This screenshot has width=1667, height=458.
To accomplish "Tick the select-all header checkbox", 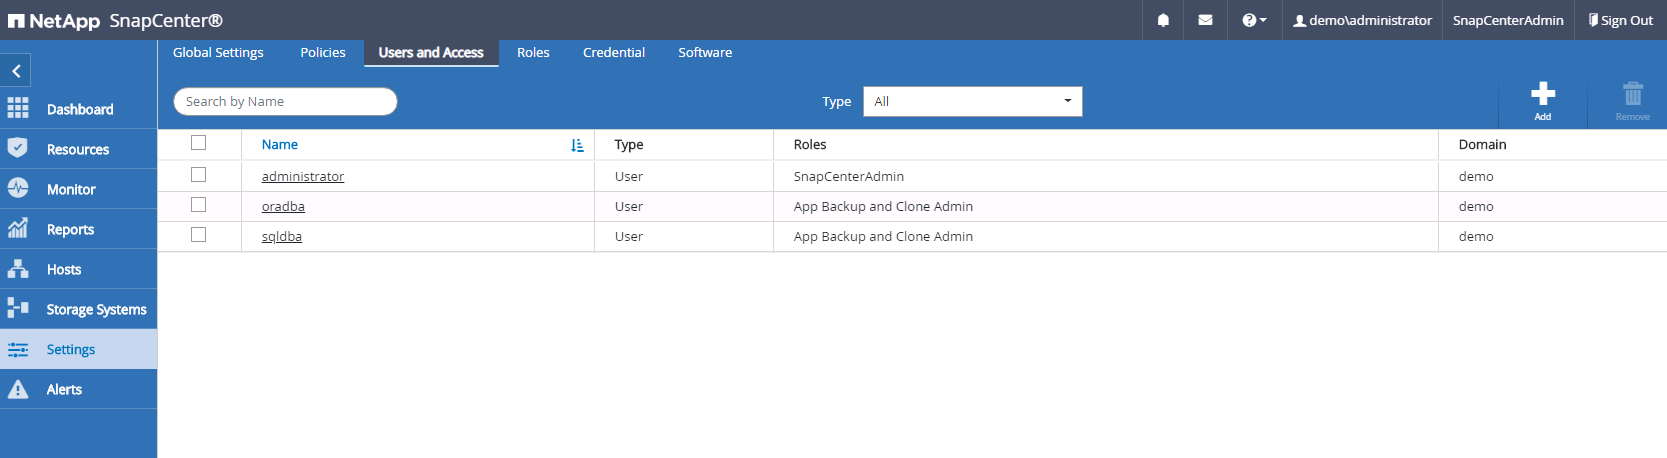I will click(199, 143).
